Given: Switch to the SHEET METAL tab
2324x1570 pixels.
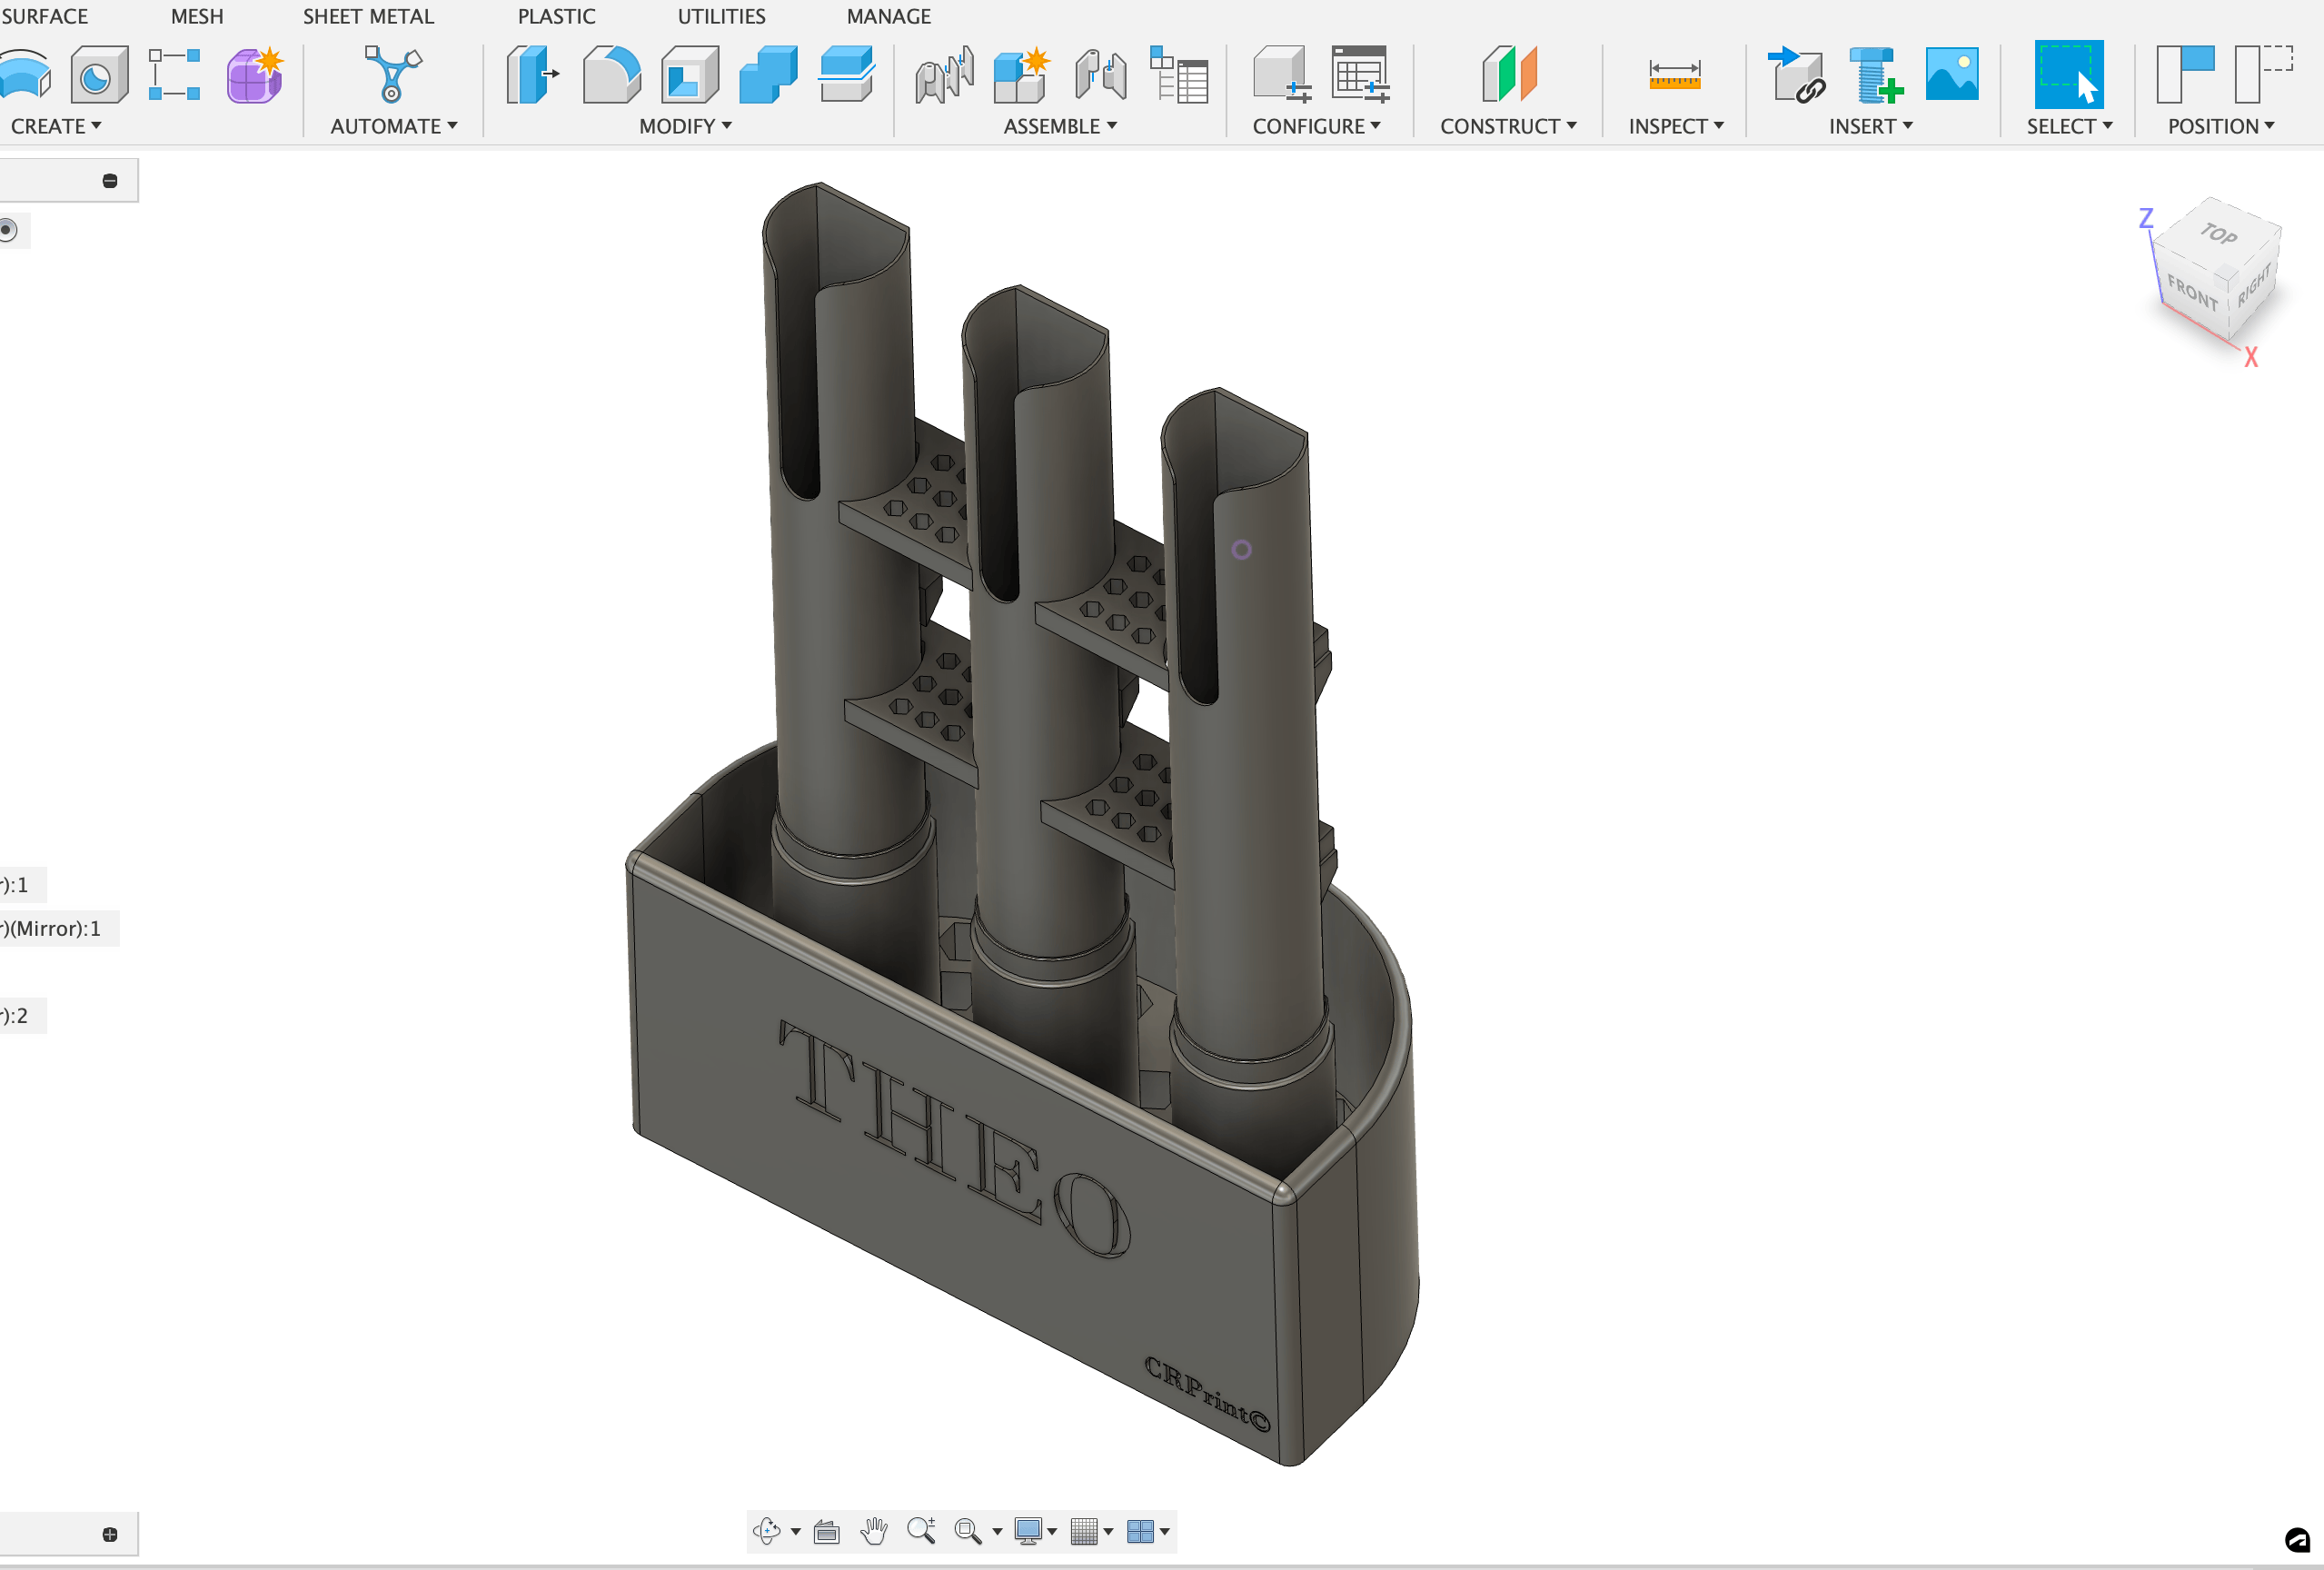Looking at the screenshot, I should 368,16.
